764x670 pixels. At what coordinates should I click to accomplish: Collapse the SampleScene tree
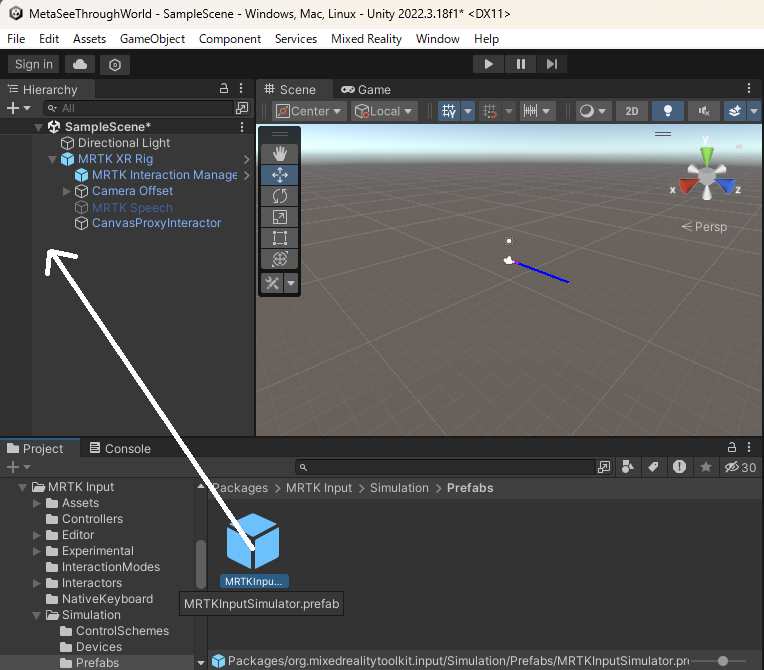(x=38, y=127)
